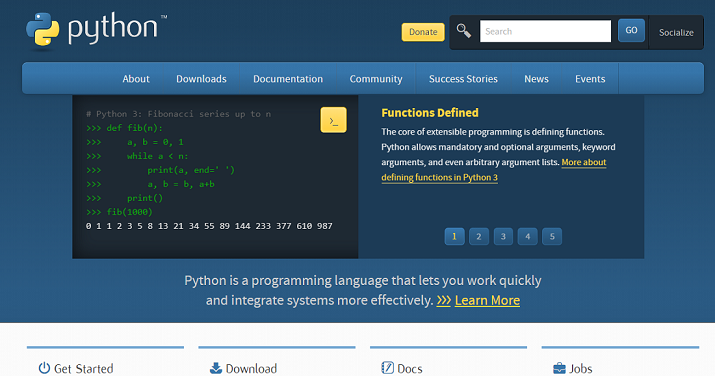Switch to slide 2 of code examples

click(479, 237)
